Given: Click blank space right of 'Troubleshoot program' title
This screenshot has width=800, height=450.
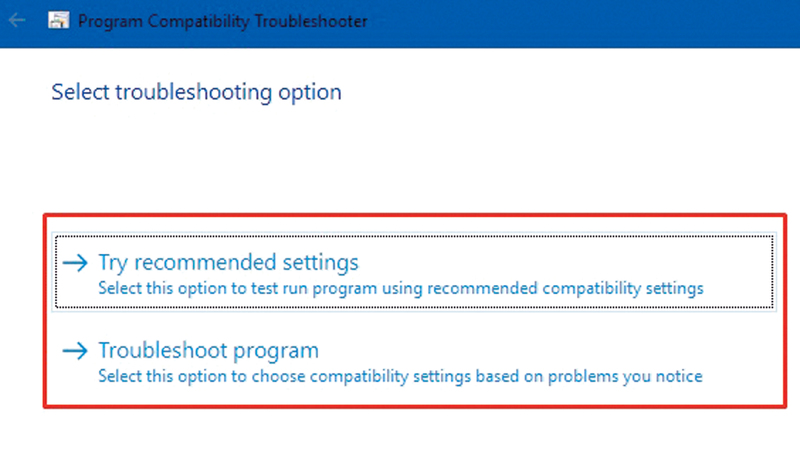Looking at the screenshot, I should [x=540, y=350].
